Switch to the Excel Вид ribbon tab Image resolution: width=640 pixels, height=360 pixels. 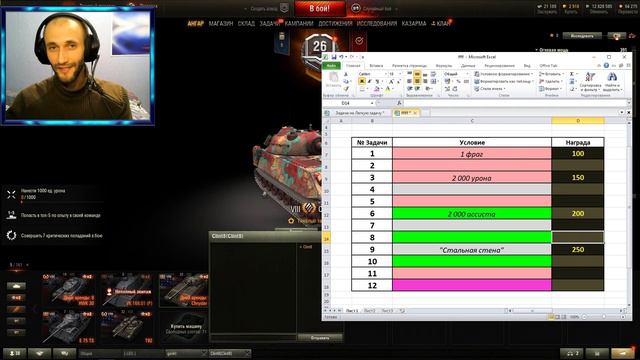(527, 66)
